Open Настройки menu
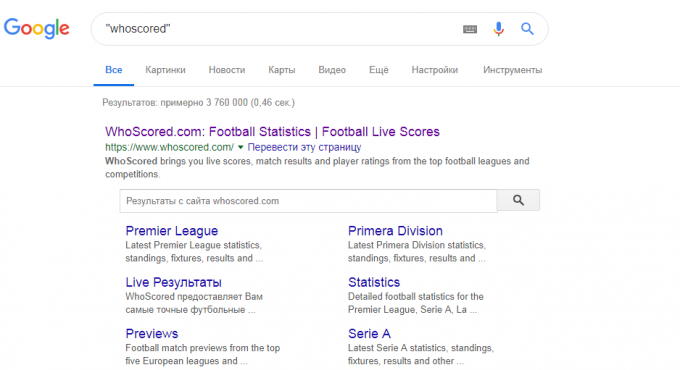 [435, 70]
